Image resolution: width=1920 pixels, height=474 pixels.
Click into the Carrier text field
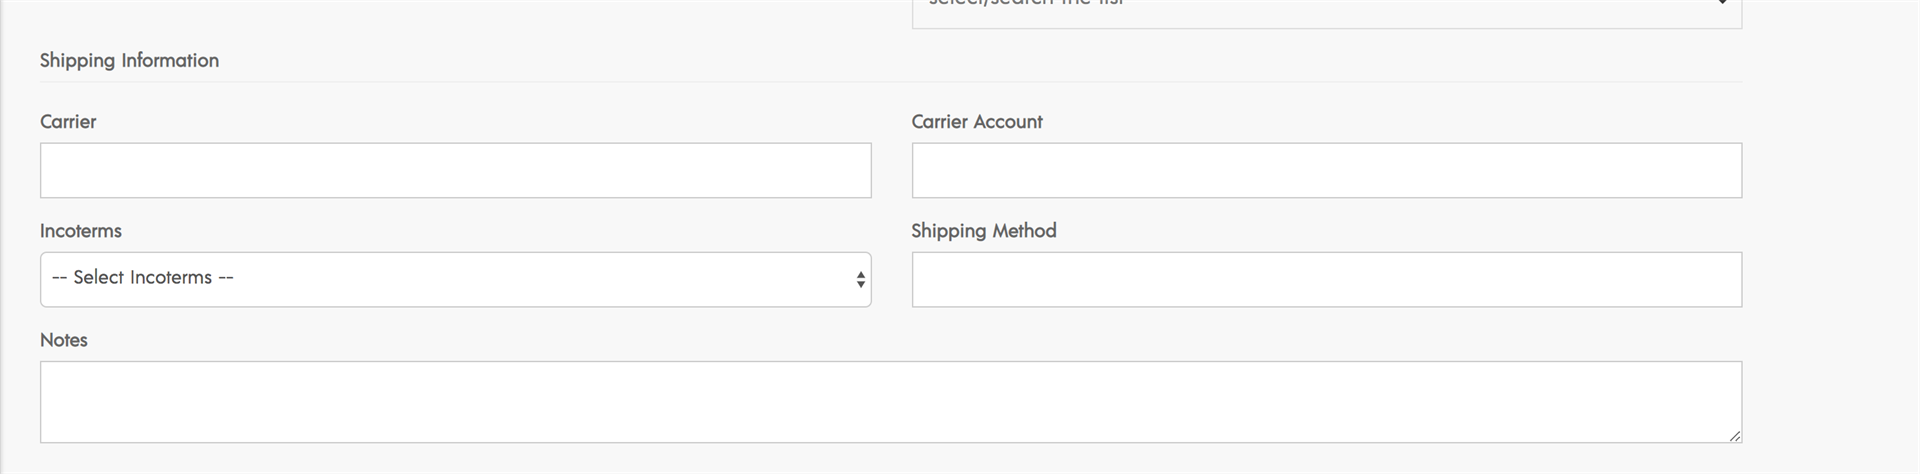tap(455, 170)
